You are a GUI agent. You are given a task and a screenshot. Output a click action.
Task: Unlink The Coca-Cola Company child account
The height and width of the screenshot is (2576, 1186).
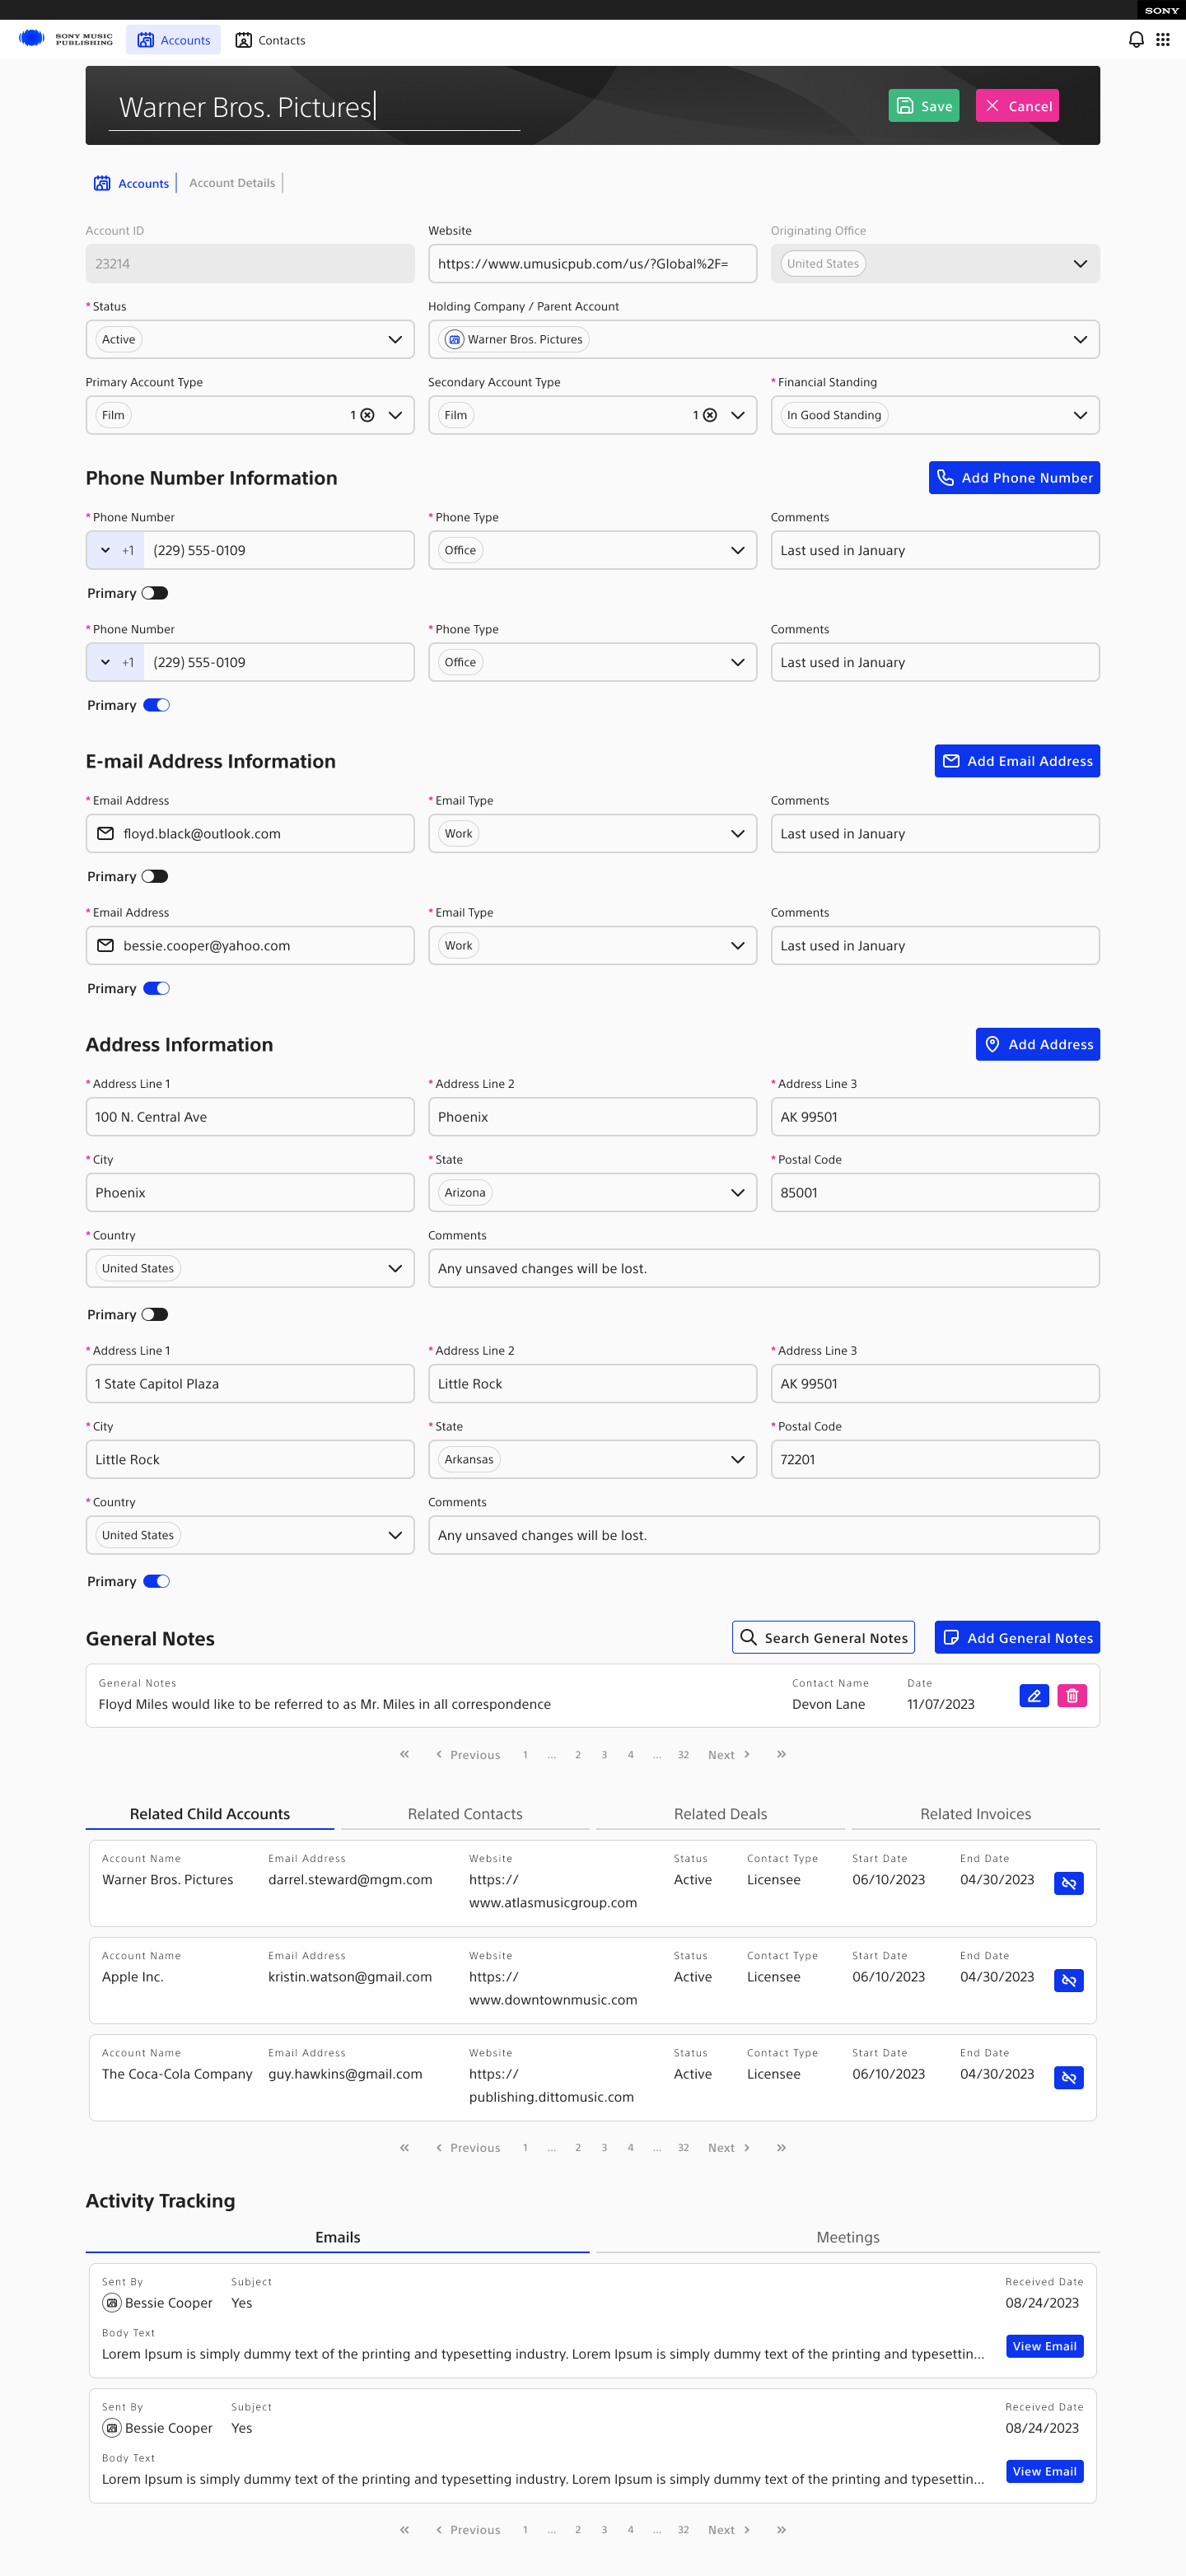click(x=1069, y=2078)
